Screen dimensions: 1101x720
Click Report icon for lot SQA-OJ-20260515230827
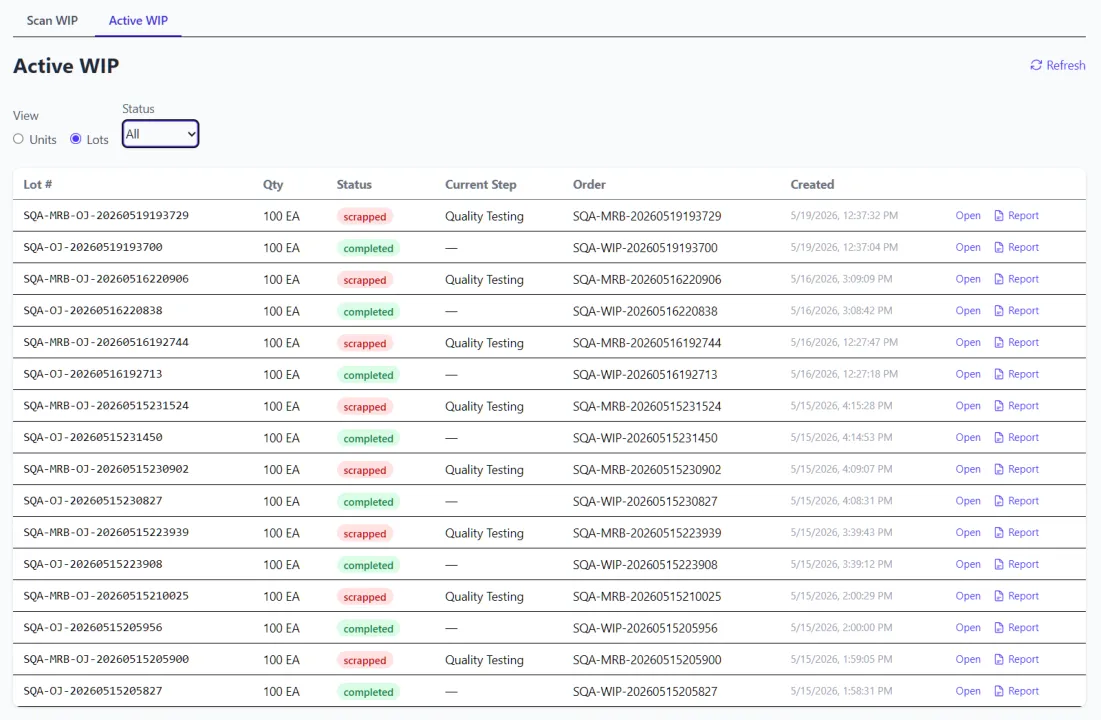(x=998, y=501)
